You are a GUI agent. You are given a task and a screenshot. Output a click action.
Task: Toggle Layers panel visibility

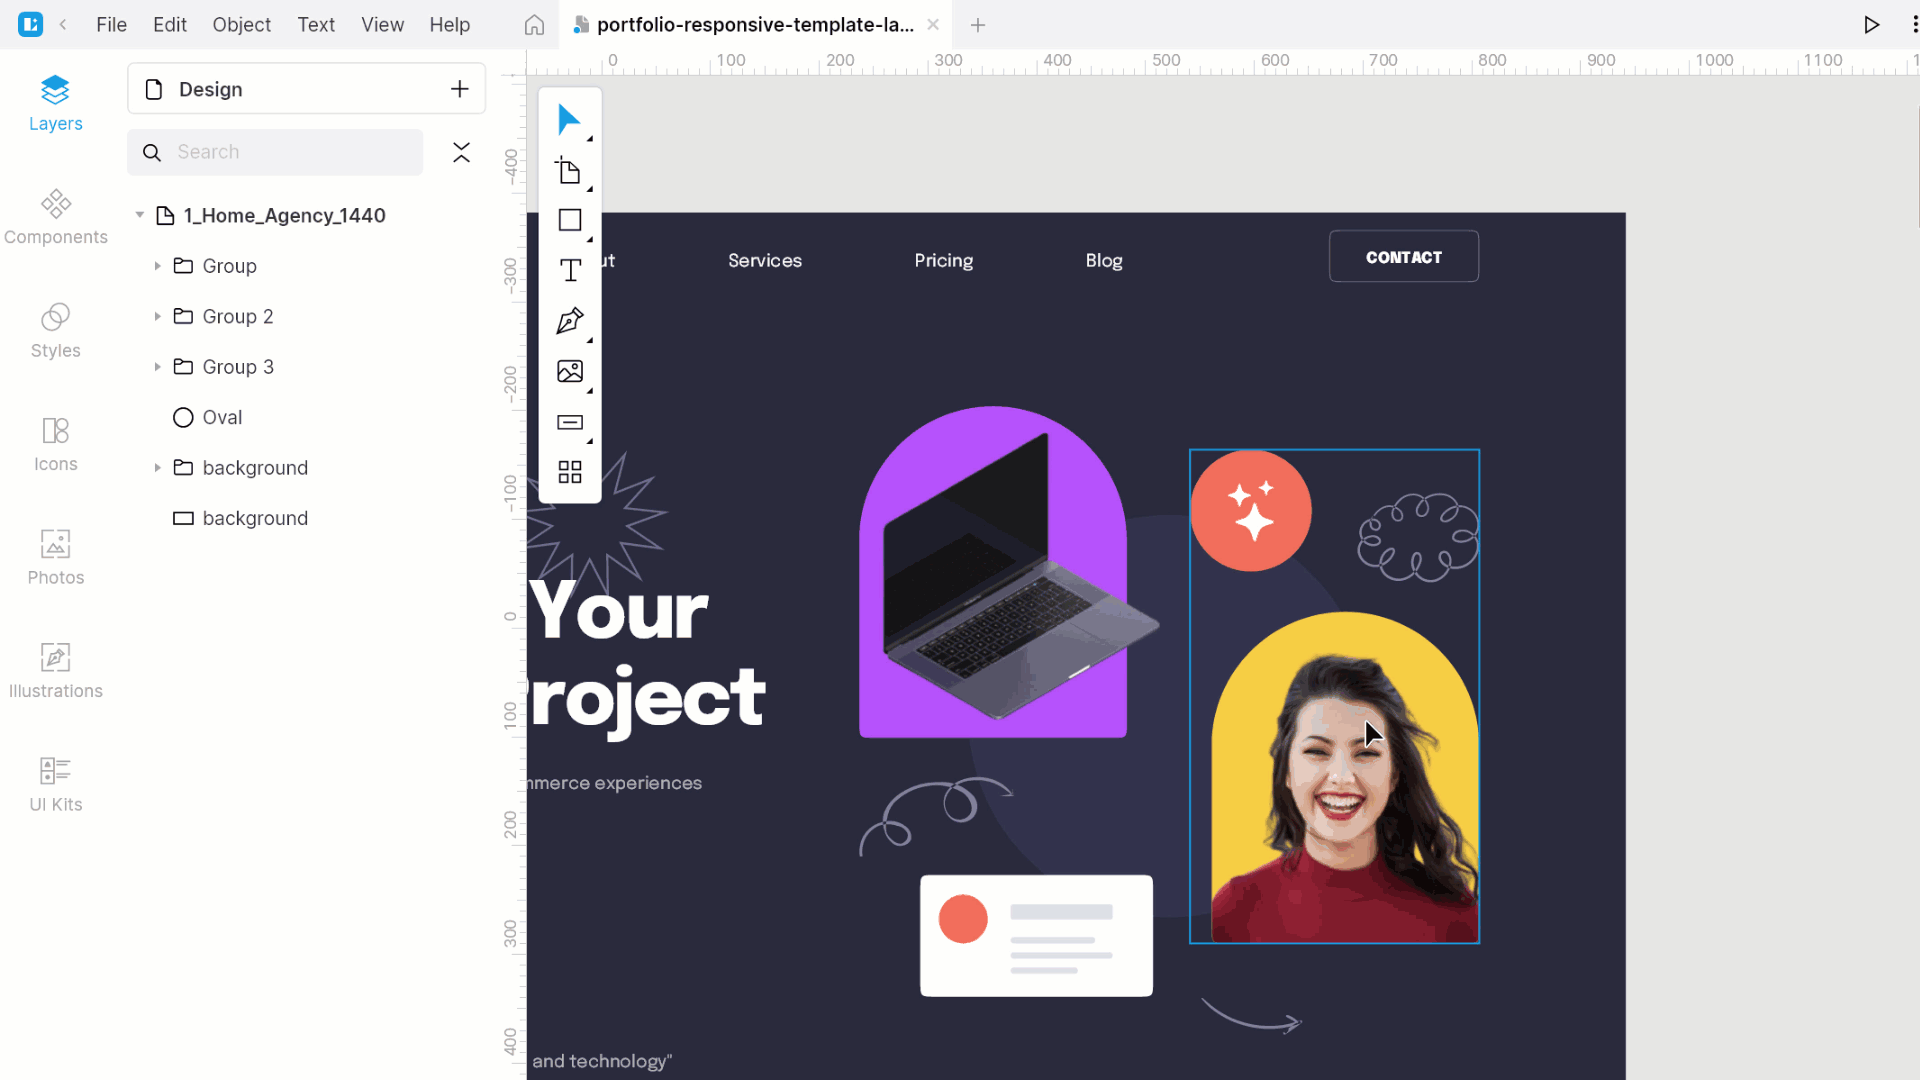coord(54,100)
